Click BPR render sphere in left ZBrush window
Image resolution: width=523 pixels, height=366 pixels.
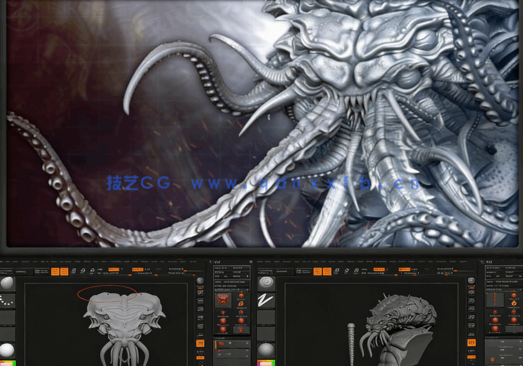[x=200, y=281]
